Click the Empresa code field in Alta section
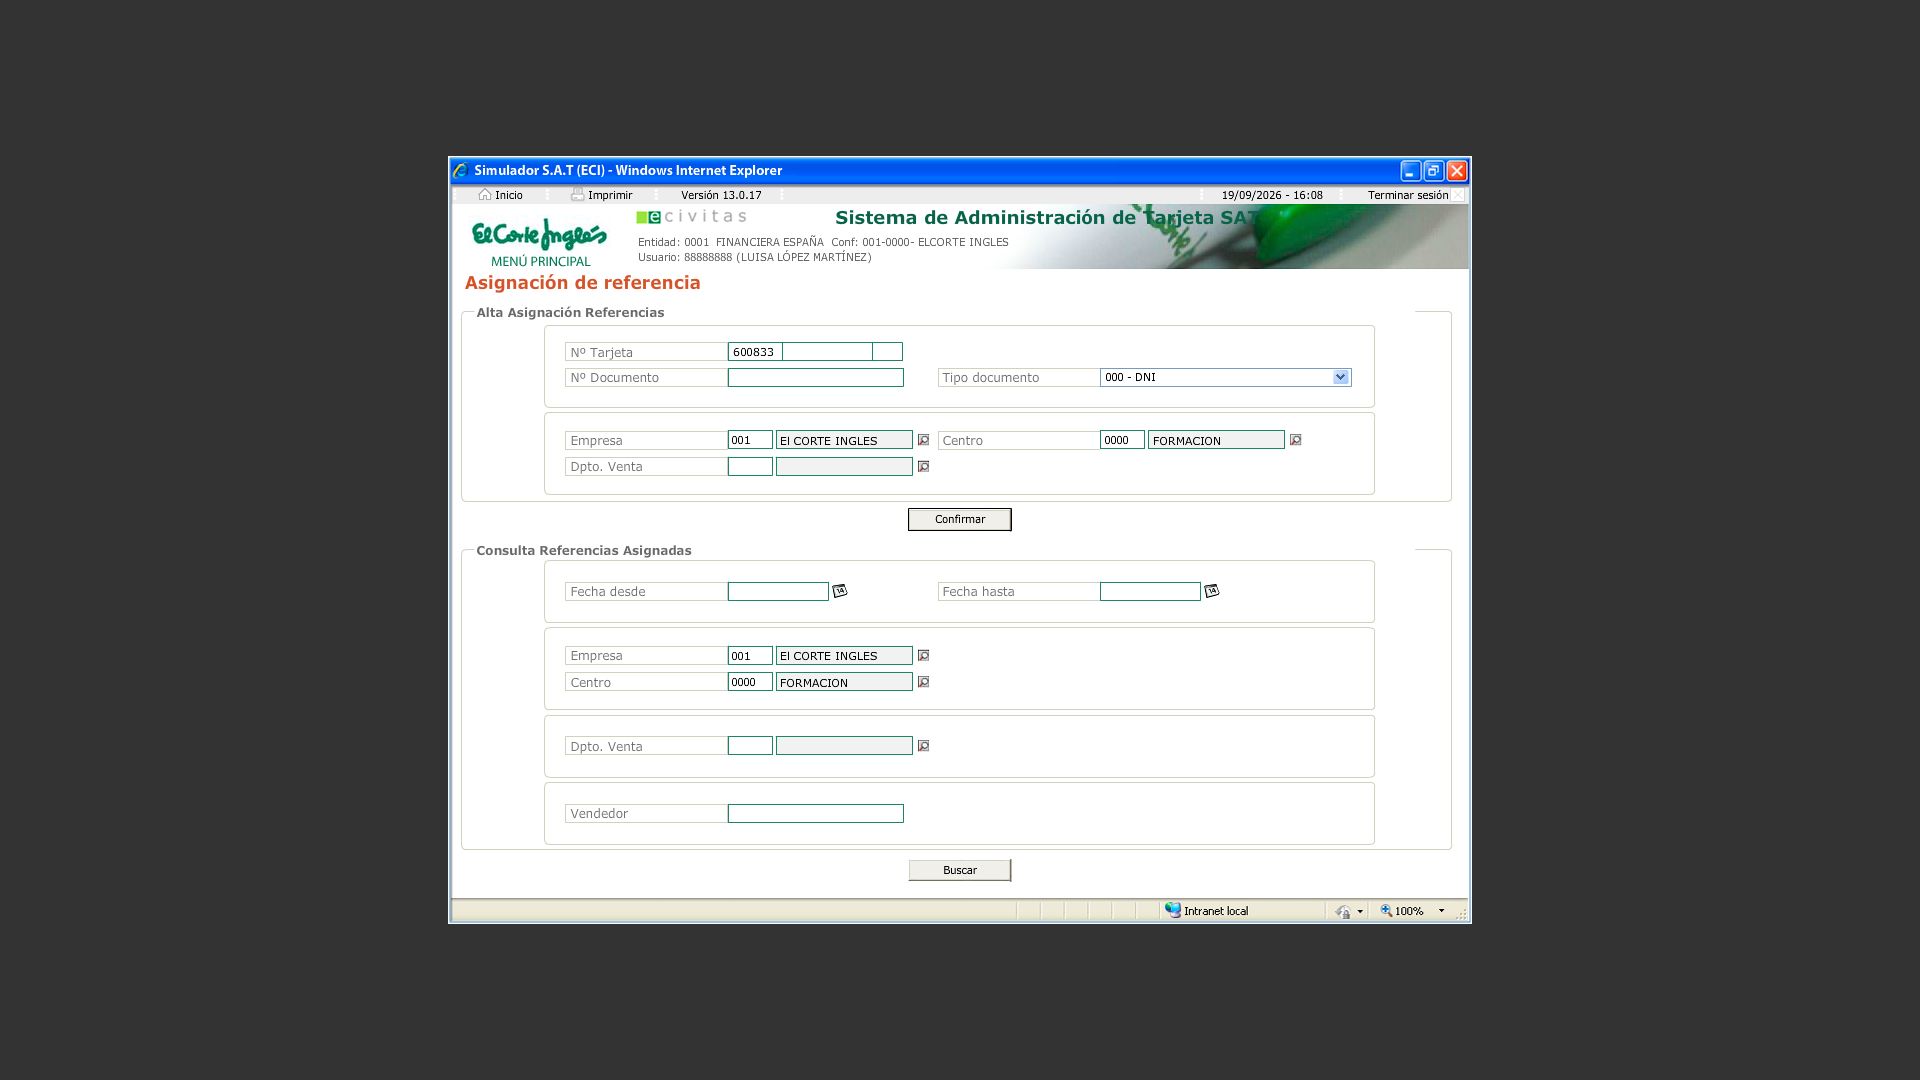This screenshot has width=1920, height=1080. coord(750,440)
